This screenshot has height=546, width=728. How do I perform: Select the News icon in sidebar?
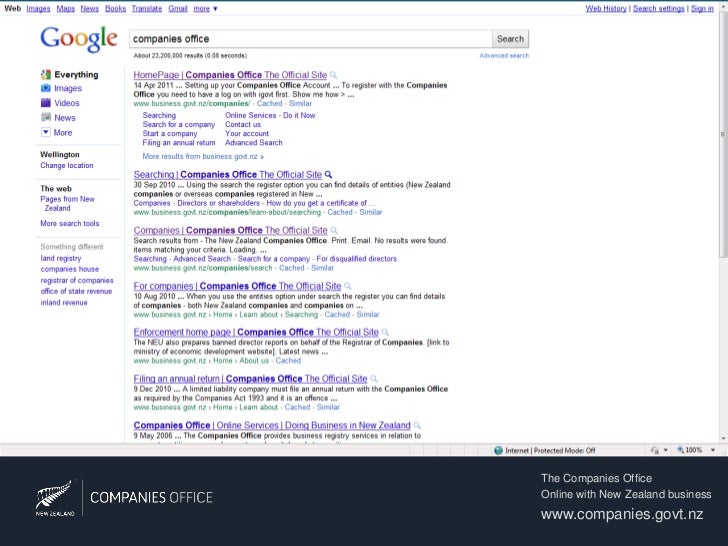[x=46, y=117]
